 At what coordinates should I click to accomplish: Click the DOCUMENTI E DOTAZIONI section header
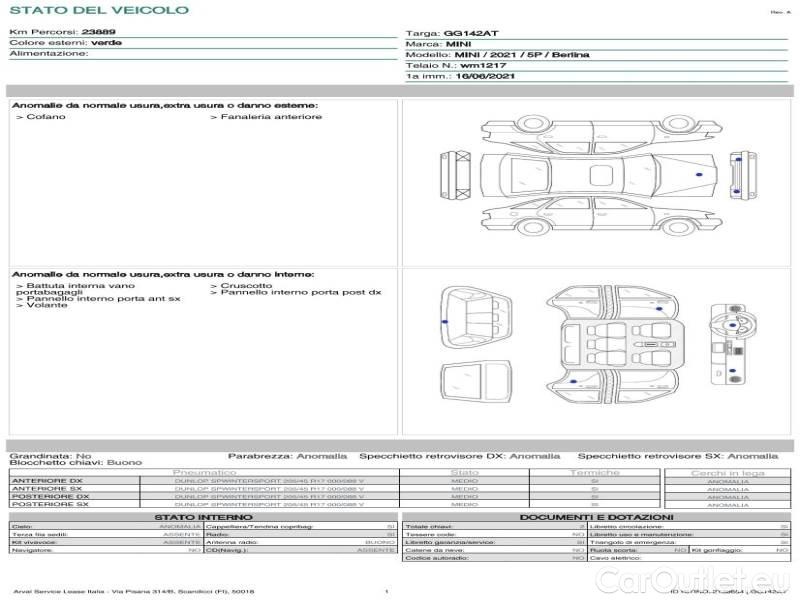coord(595,517)
